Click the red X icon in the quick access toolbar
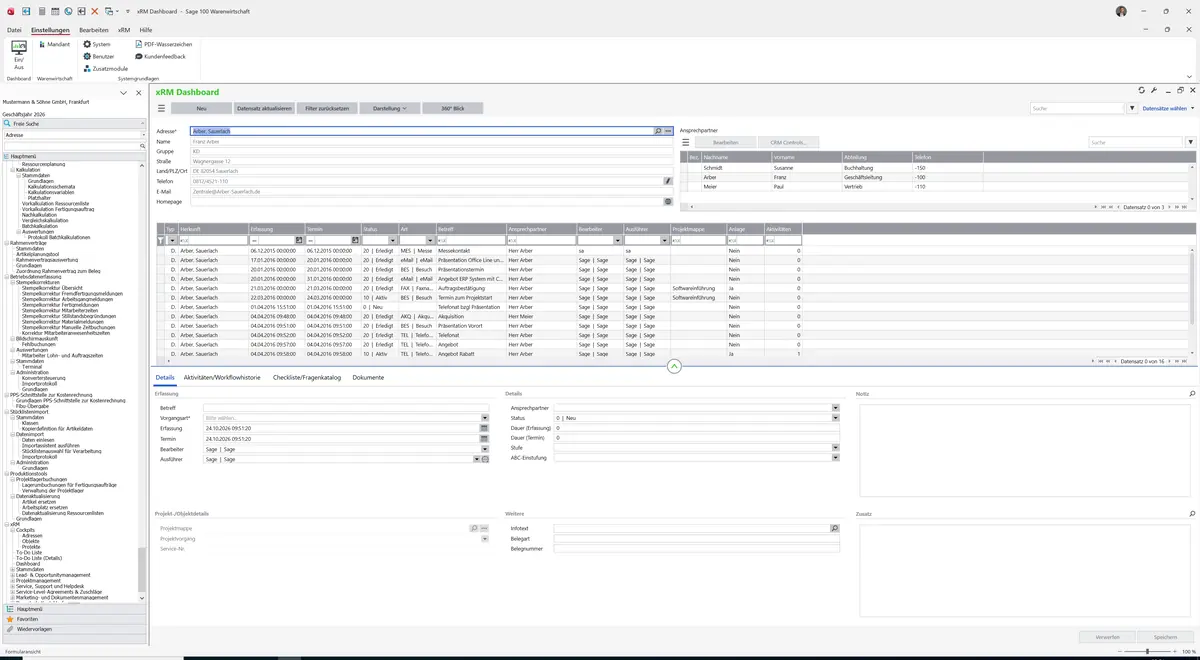This screenshot has height=660, width=1200. pos(95,10)
